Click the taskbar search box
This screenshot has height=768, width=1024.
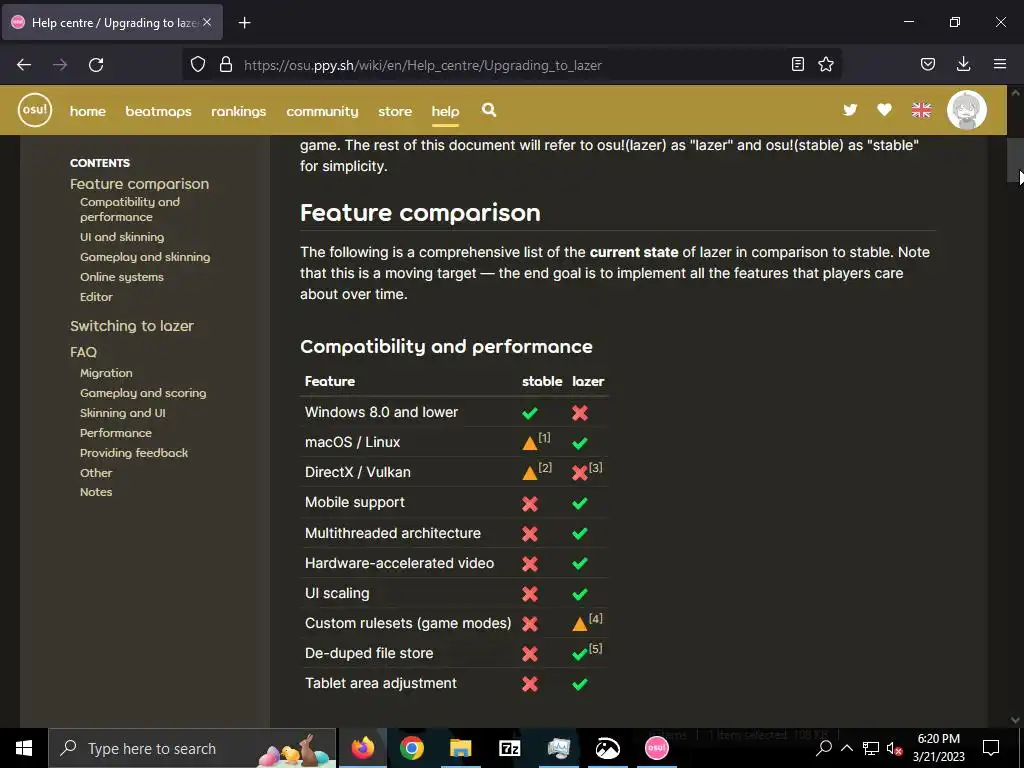[x=193, y=748]
